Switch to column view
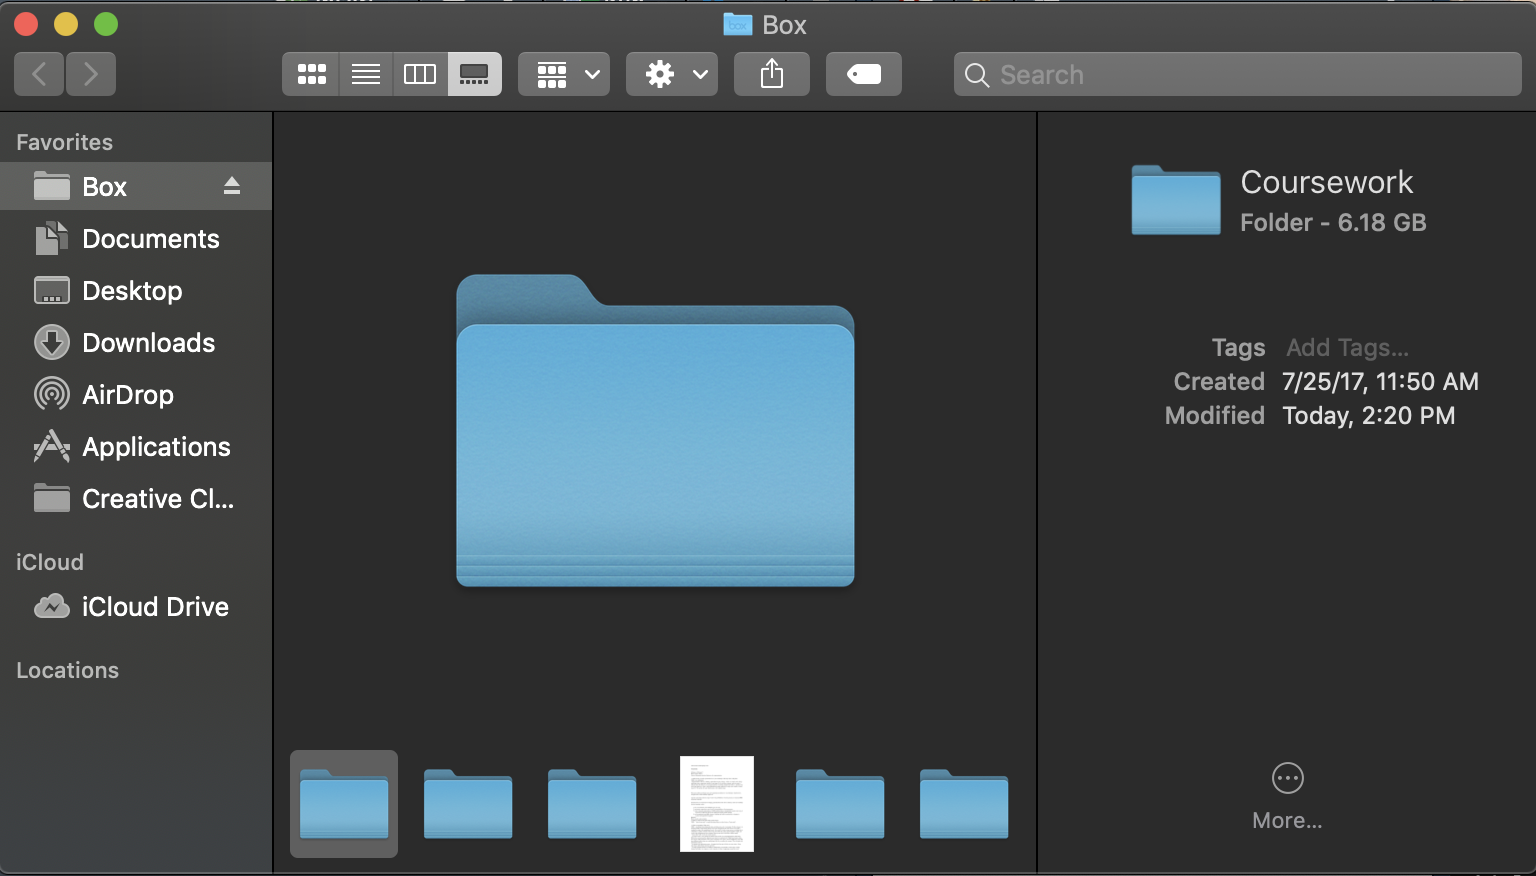This screenshot has width=1536, height=876. pos(420,74)
